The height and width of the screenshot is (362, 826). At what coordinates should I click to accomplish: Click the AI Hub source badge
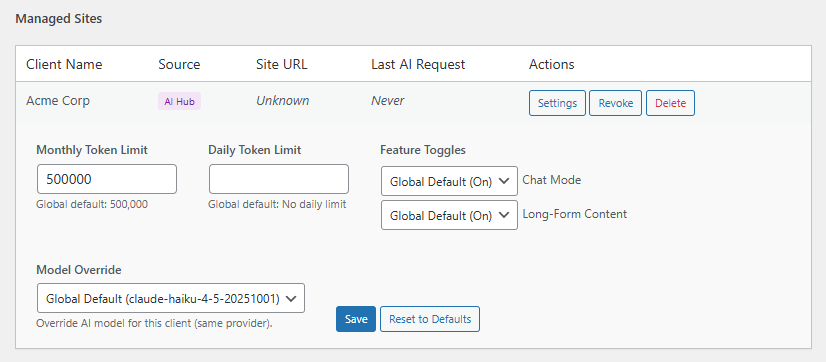click(179, 102)
